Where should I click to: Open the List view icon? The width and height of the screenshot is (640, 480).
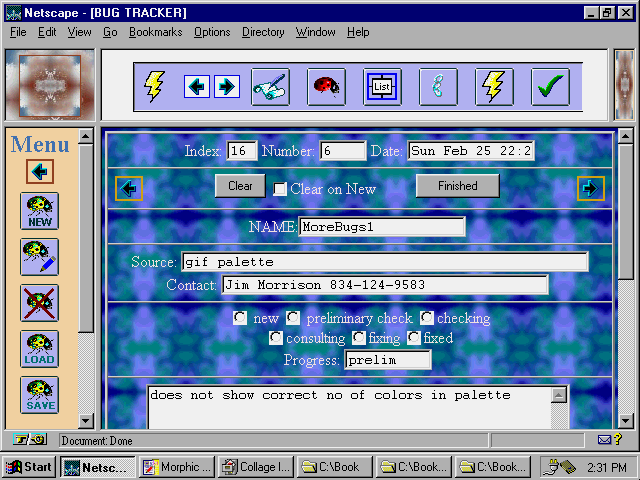tap(382, 87)
